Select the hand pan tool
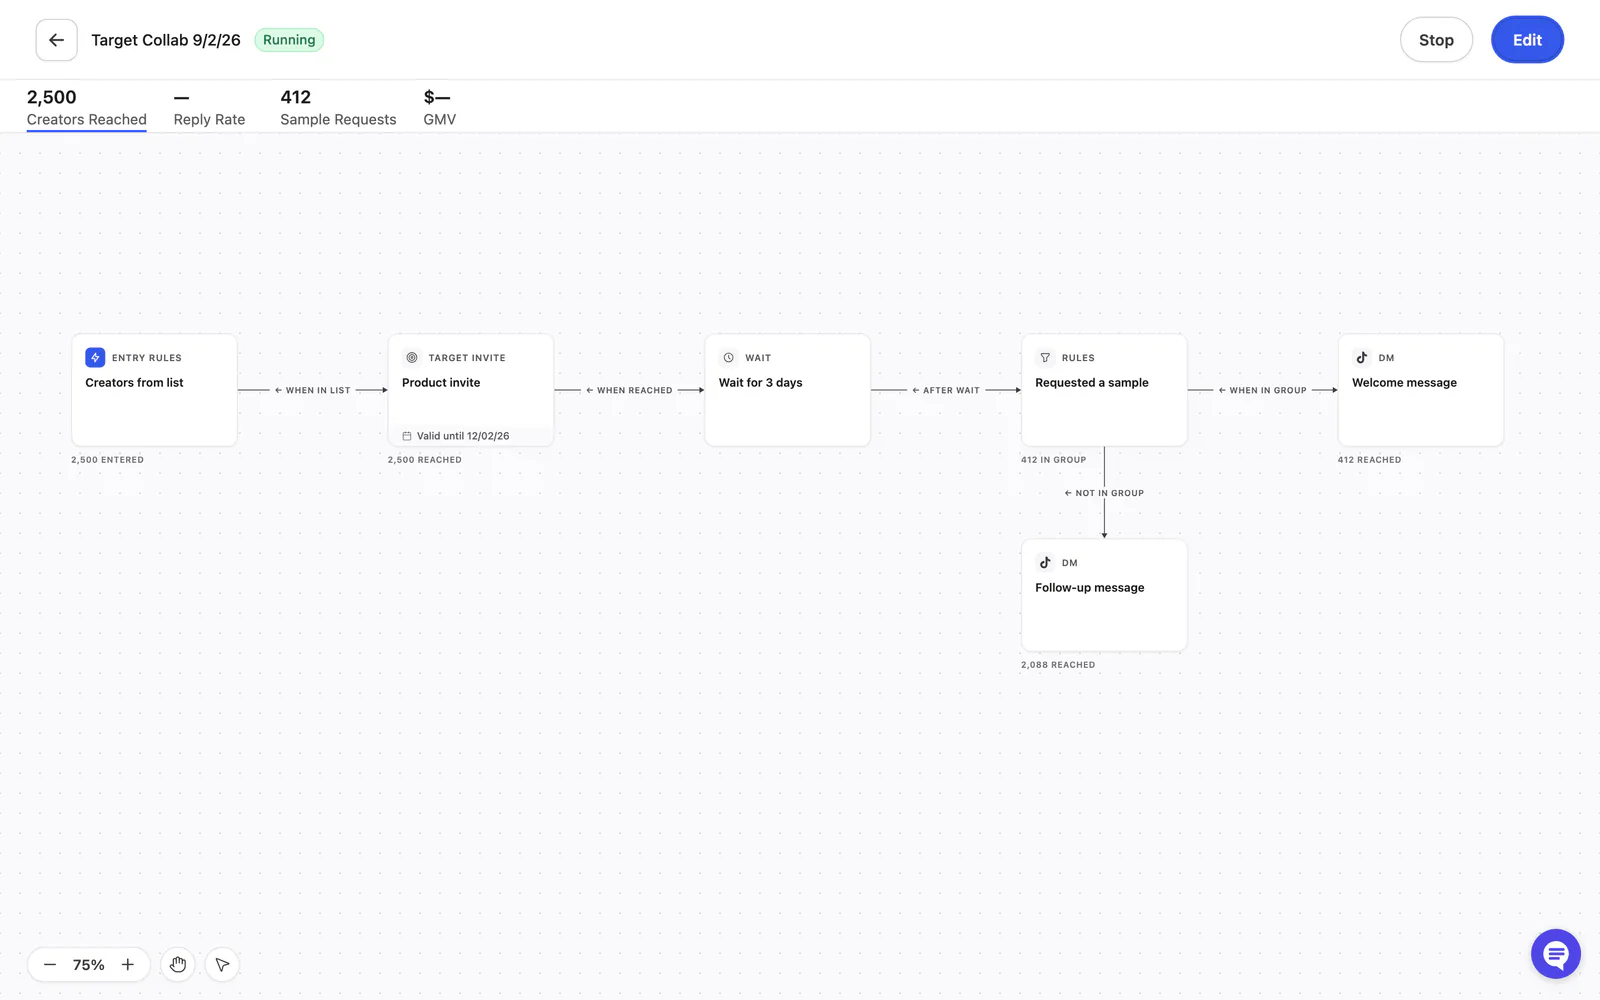This screenshot has height=1000, width=1600. coord(178,965)
